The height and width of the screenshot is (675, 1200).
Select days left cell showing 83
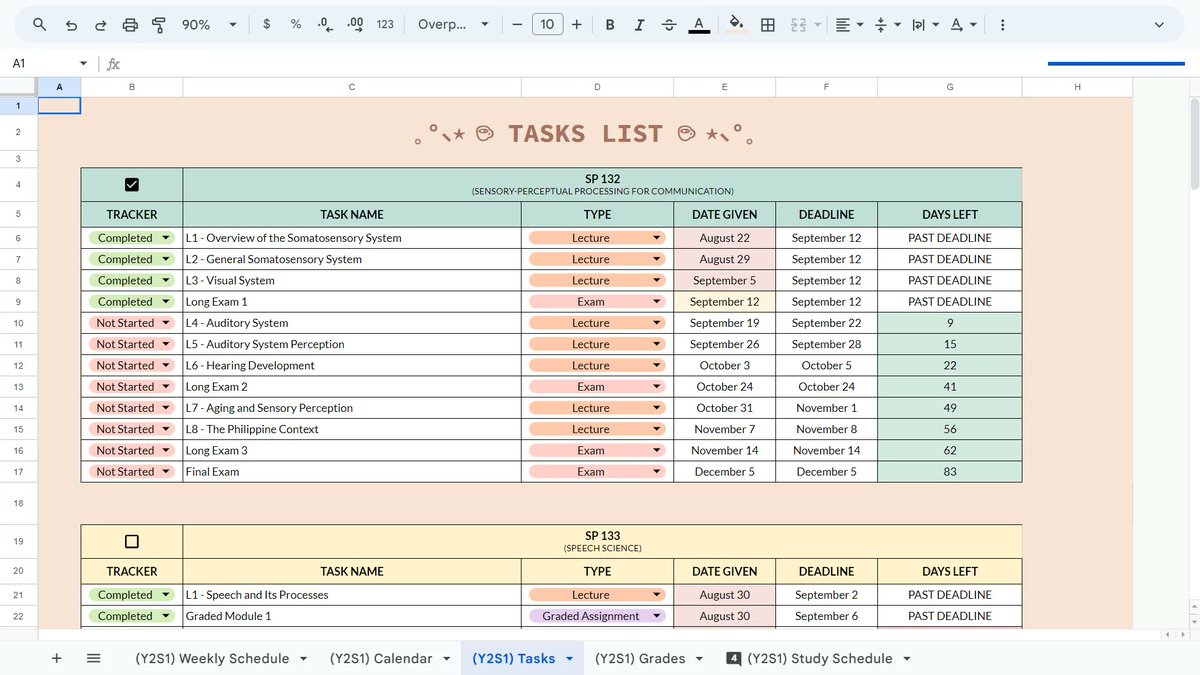(950, 472)
